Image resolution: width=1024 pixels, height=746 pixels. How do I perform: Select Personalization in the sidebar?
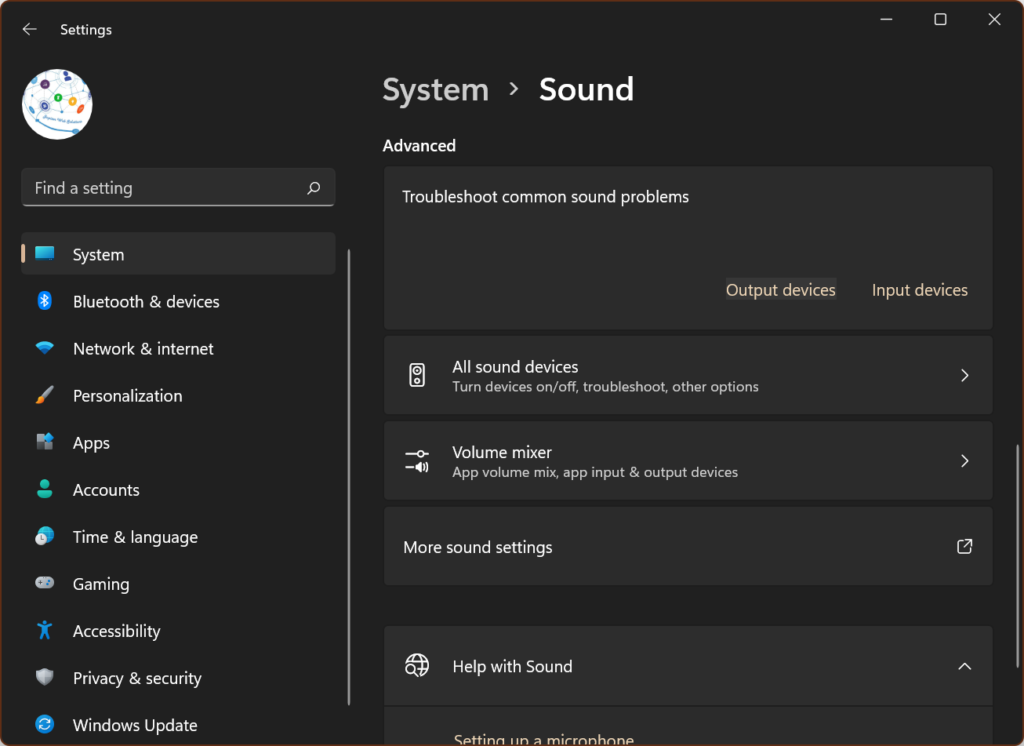pyautogui.click(x=178, y=395)
